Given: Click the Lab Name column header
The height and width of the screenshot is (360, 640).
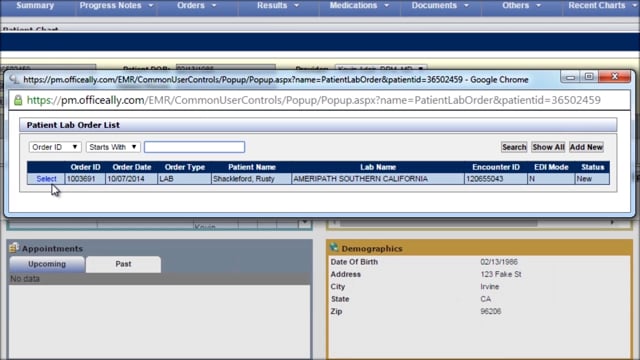Looking at the screenshot, I should pyautogui.click(x=378, y=167).
